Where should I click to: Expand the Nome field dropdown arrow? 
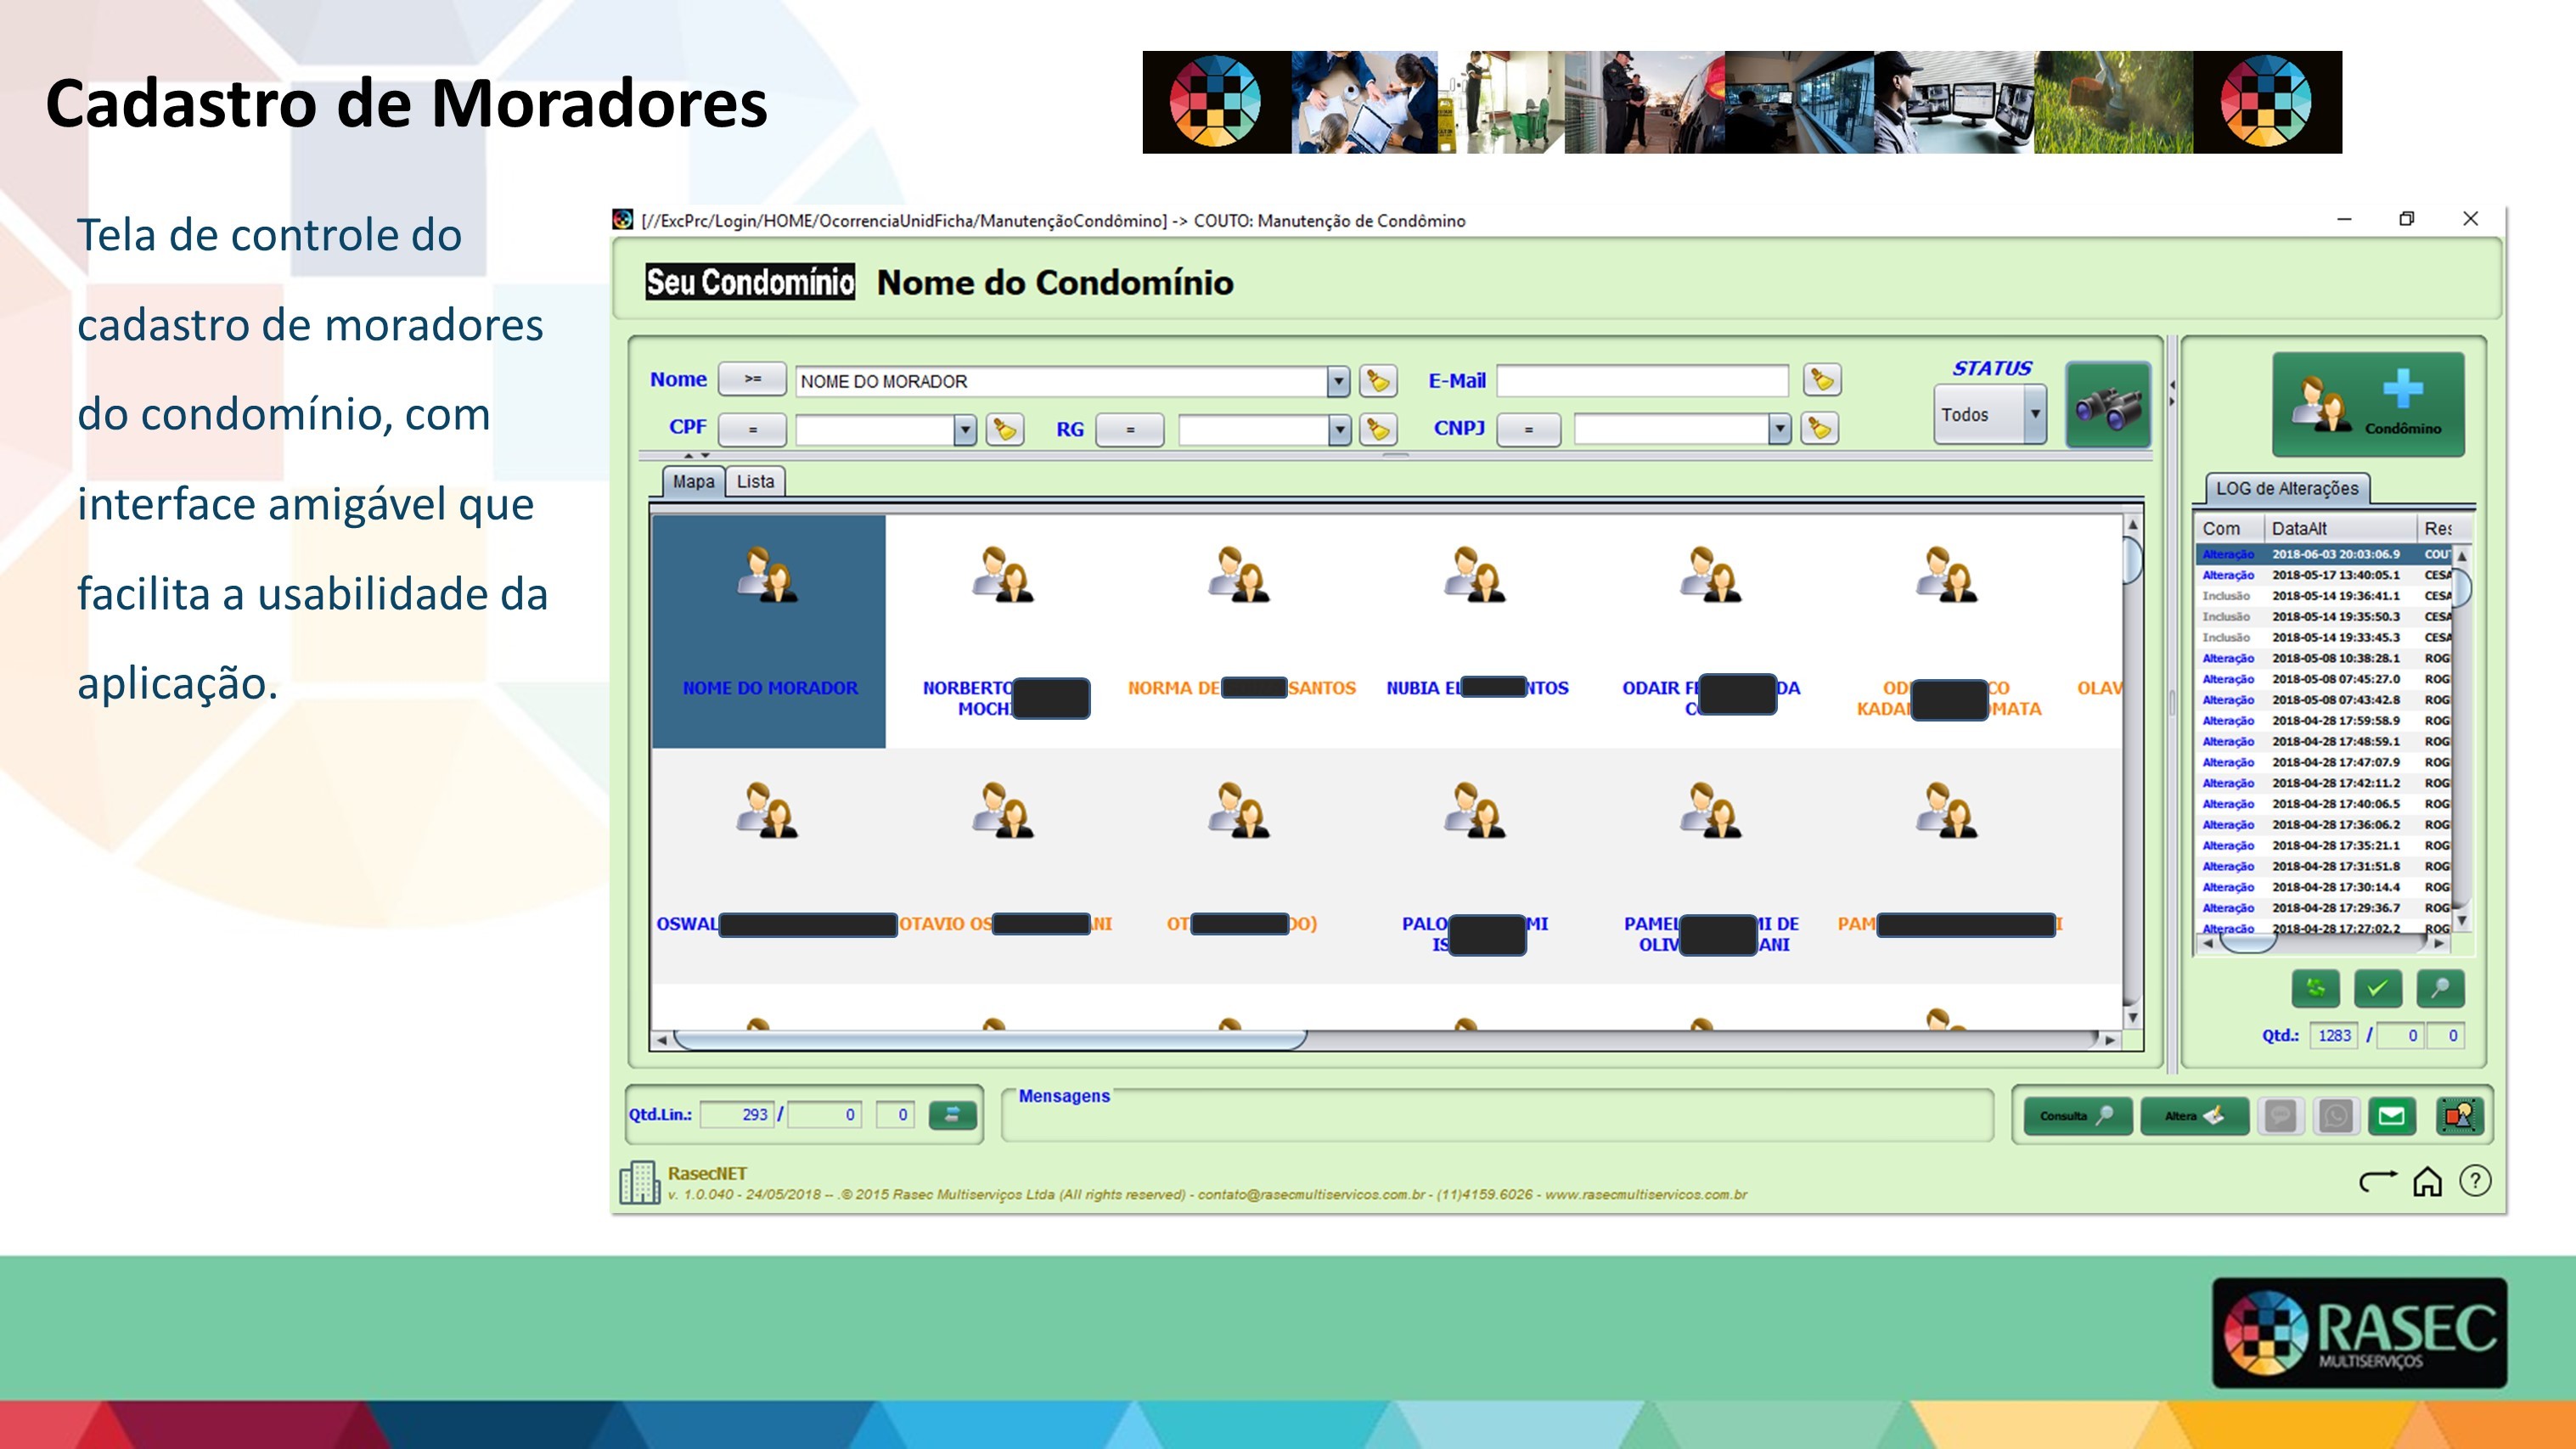1338,381
